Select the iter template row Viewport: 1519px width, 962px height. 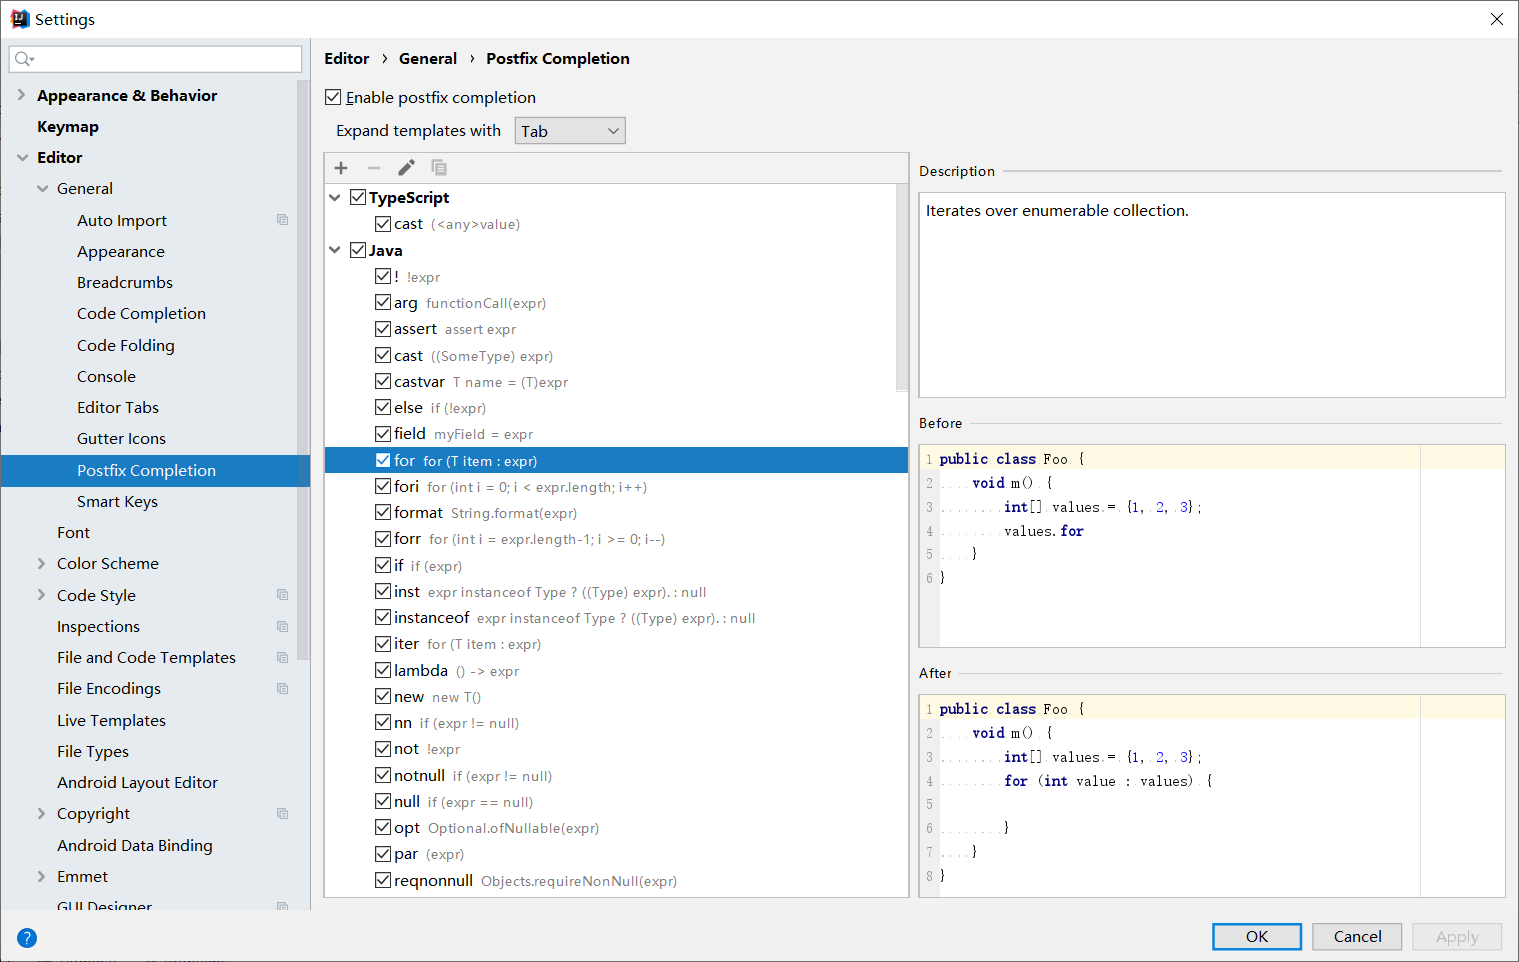pos(616,644)
